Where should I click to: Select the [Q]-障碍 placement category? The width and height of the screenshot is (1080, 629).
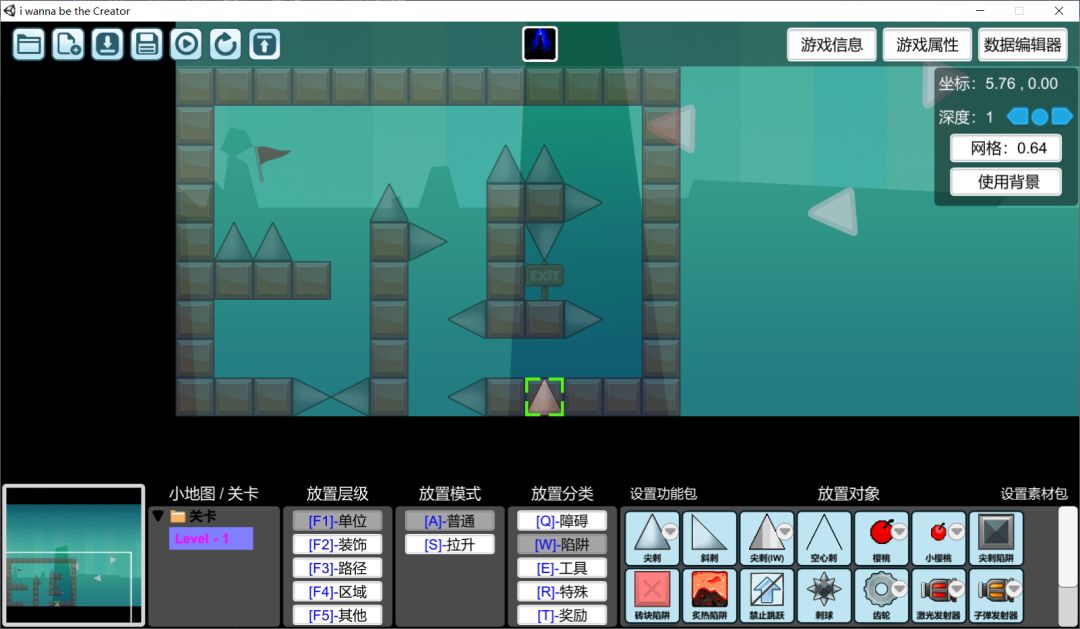pos(561,521)
